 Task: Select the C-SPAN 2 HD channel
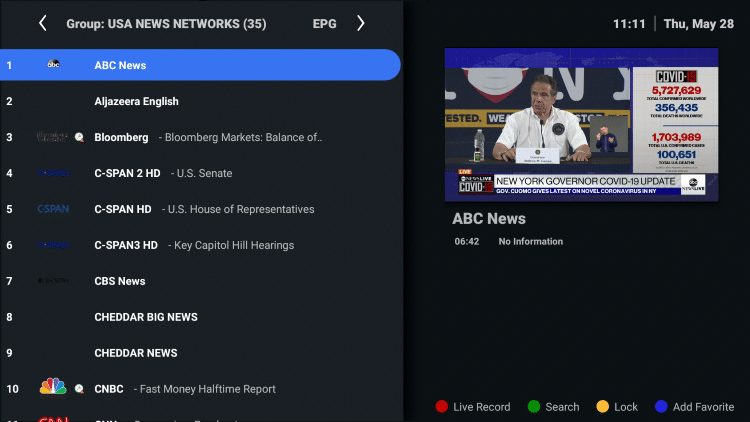tap(127, 173)
